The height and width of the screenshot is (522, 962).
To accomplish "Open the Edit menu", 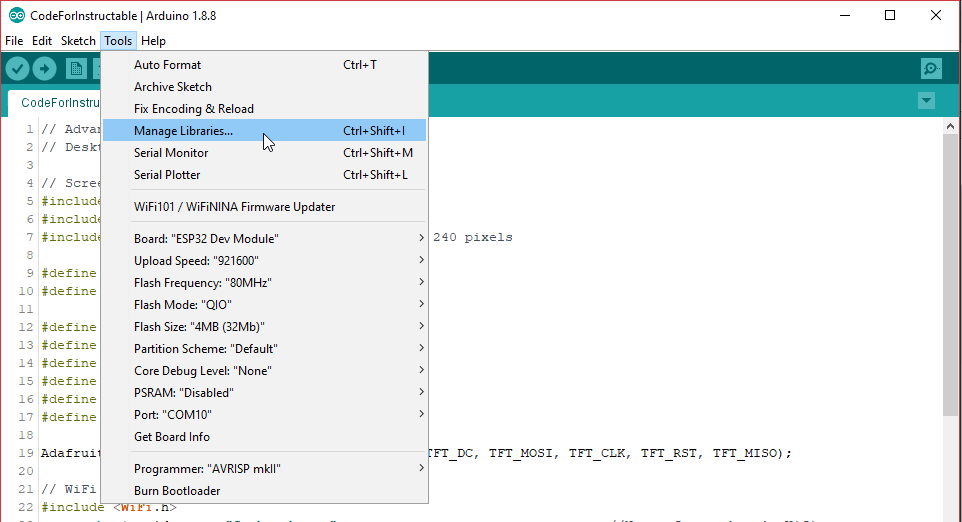I will point(42,40).
